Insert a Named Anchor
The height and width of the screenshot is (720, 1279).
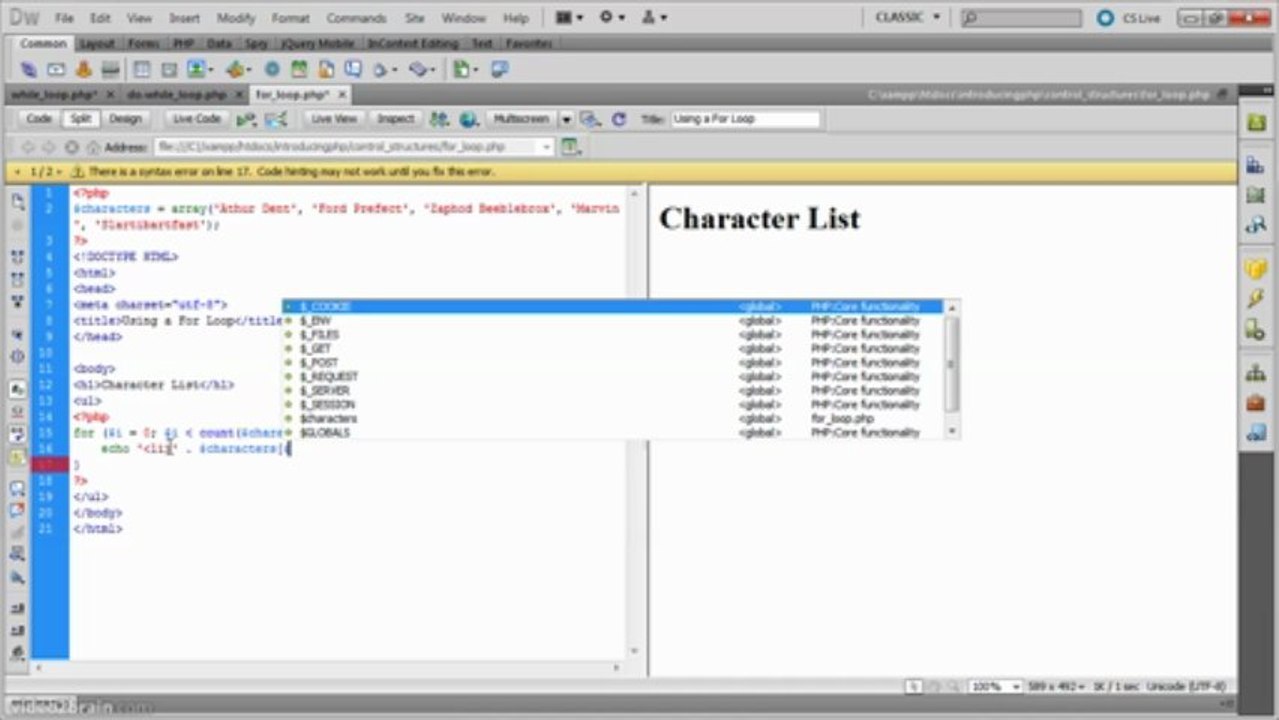pyautogui.click(x=84, y=69)
